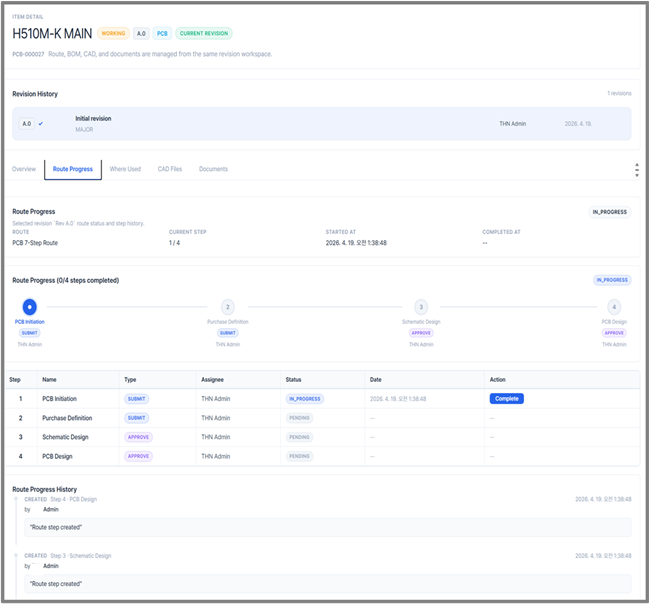Image resolution: width=649 pixels, height=604 pixels.
Task: Select step 4 PCB Design circle
Action: [x=614, y=307]
